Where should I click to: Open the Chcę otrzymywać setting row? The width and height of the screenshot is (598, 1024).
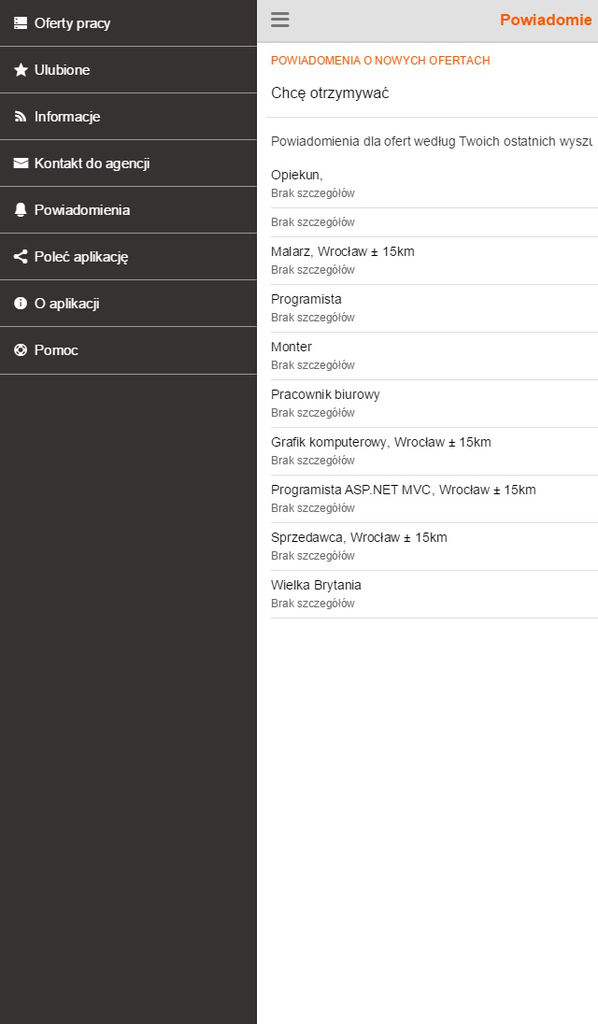point(432,93)
